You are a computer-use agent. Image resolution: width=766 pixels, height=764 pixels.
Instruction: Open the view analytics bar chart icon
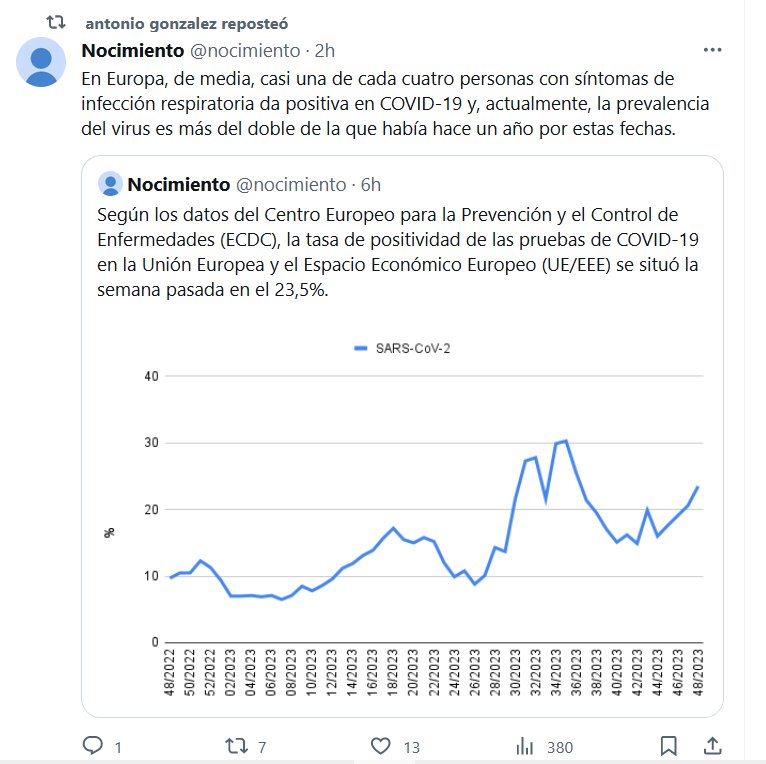click(524, 746)
